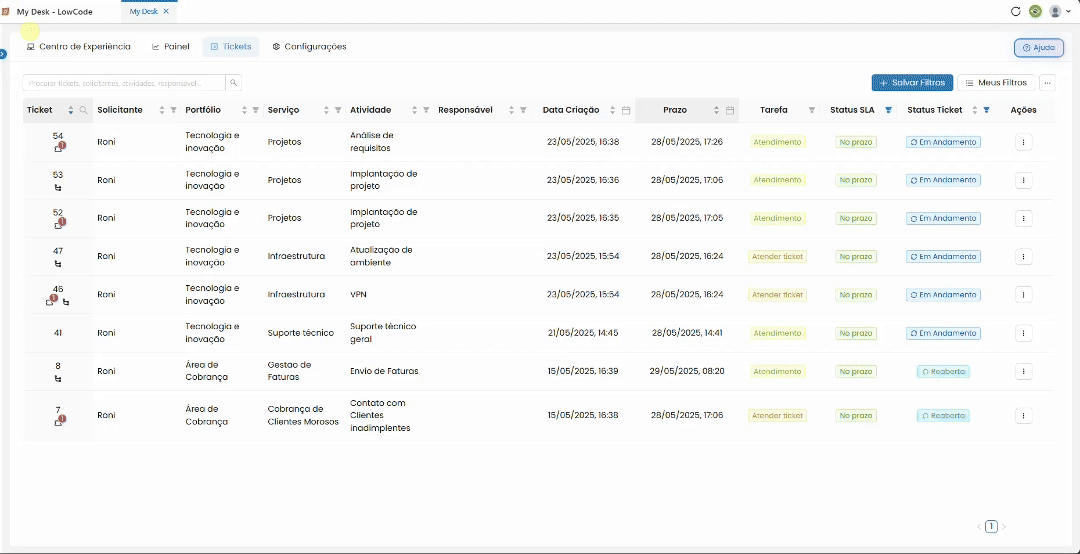Click the subtask icon under ticket 47
Screen dimensions: 1080x554
click(x=58, y=263)
